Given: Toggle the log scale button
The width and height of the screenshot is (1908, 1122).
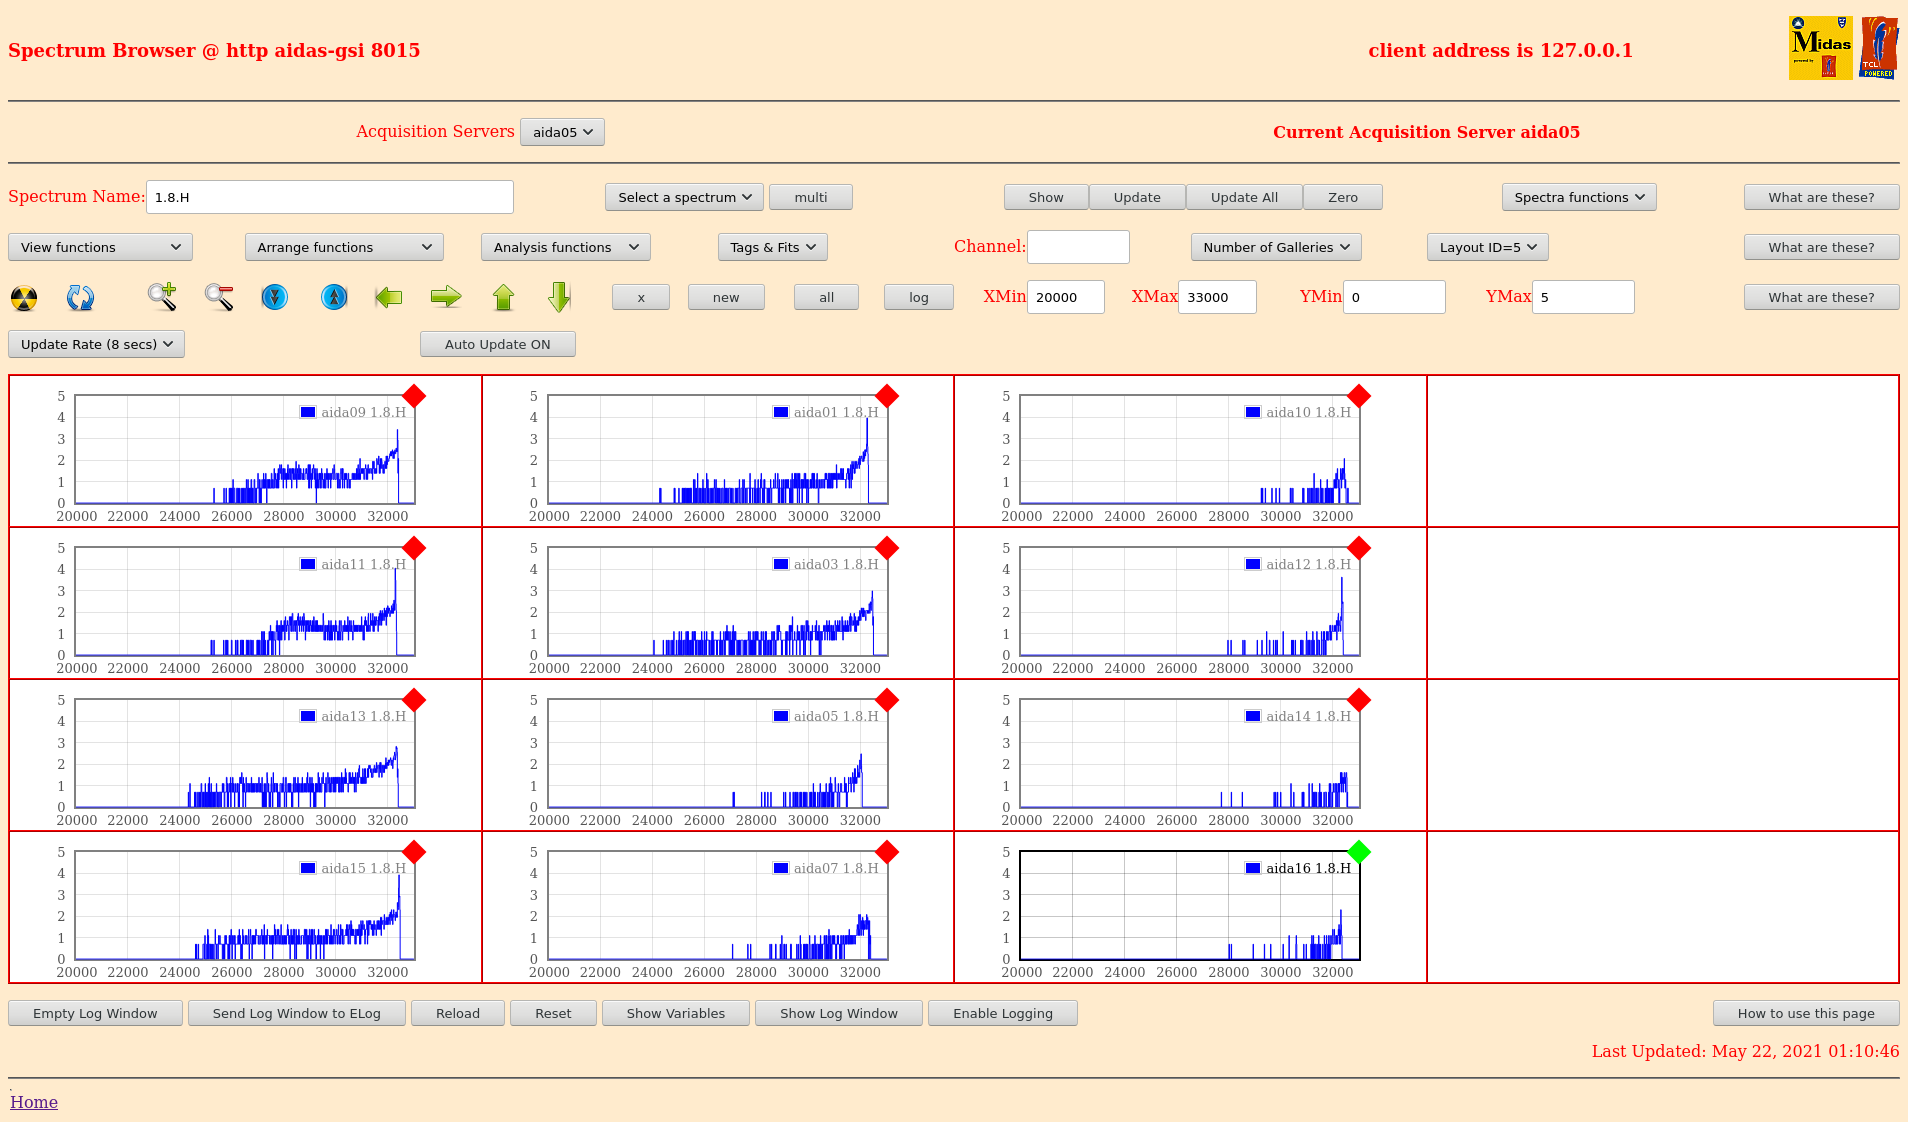Looking at the screenshot, I should point(918,298).
